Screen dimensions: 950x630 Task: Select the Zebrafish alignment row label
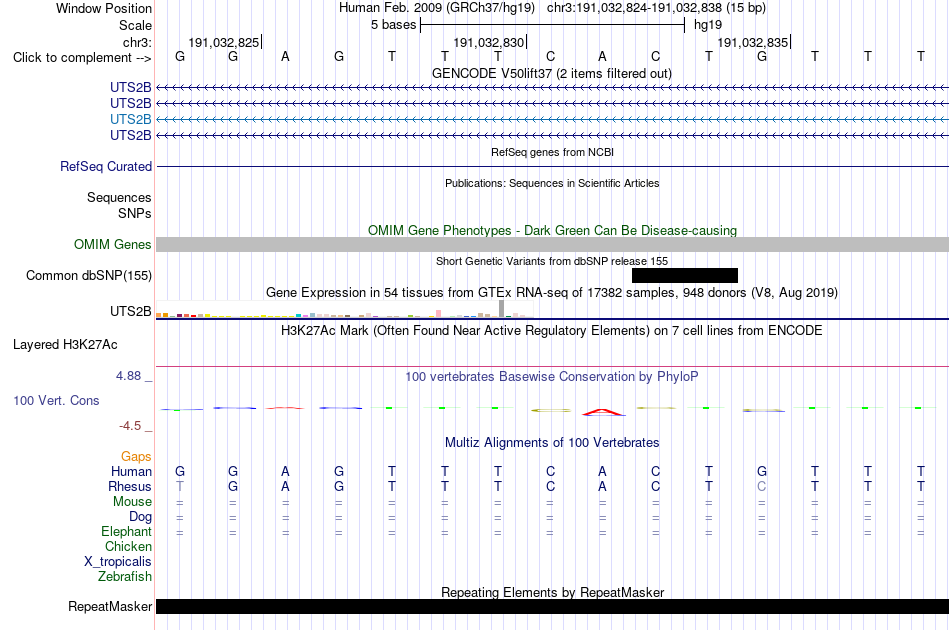[x=125, y=577]
